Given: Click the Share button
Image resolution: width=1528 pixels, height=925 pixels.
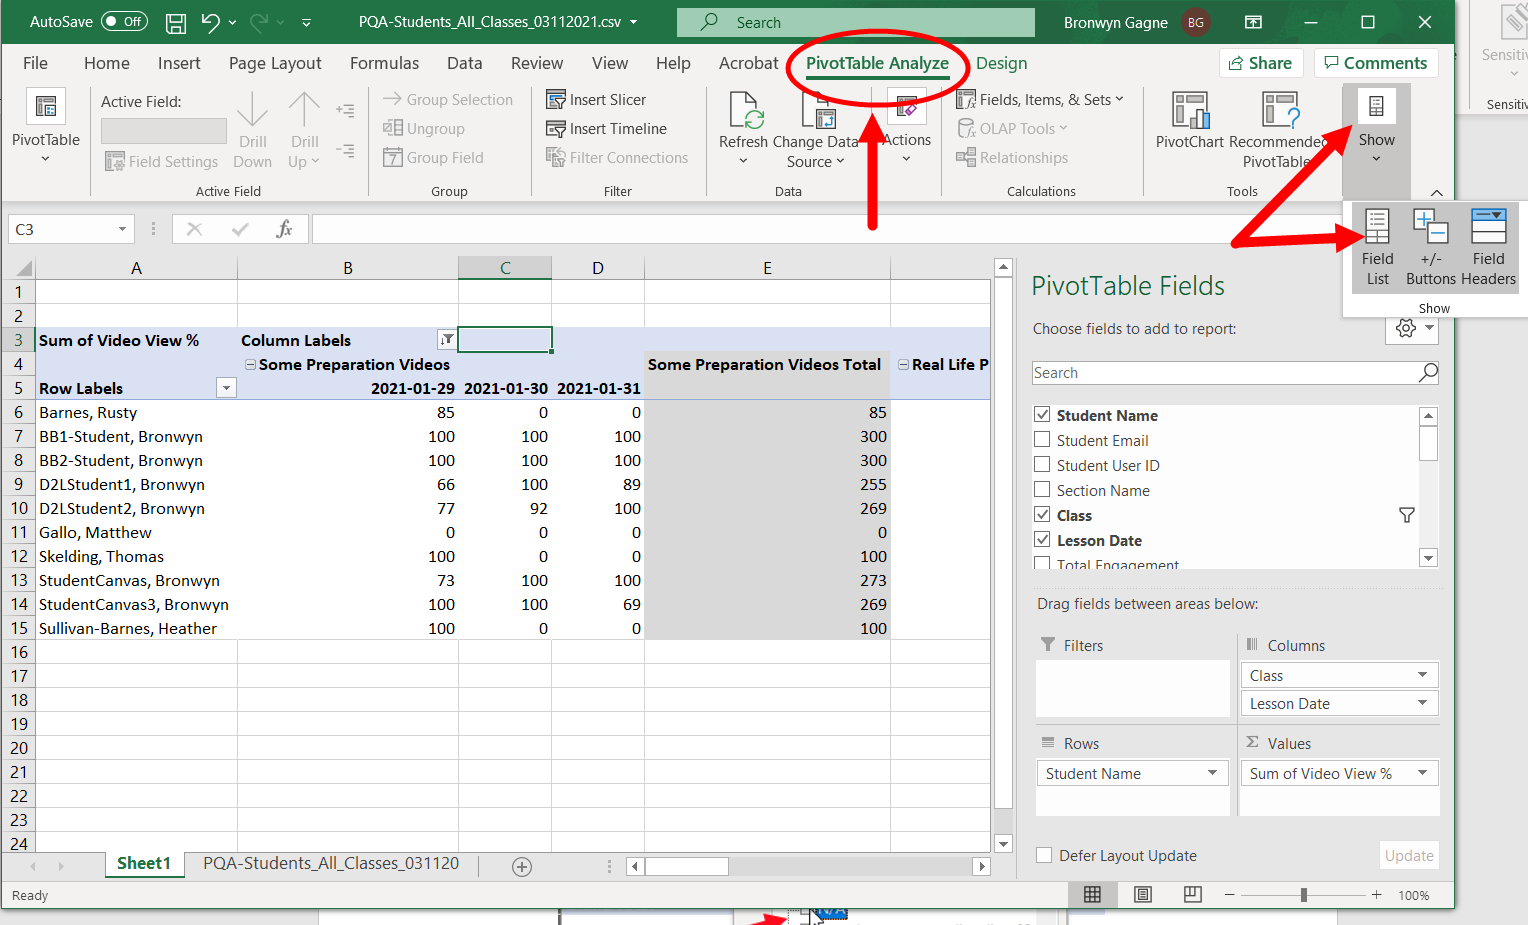Looking at the screenshot, I should pyautogui.click(x=1260, y=63).
